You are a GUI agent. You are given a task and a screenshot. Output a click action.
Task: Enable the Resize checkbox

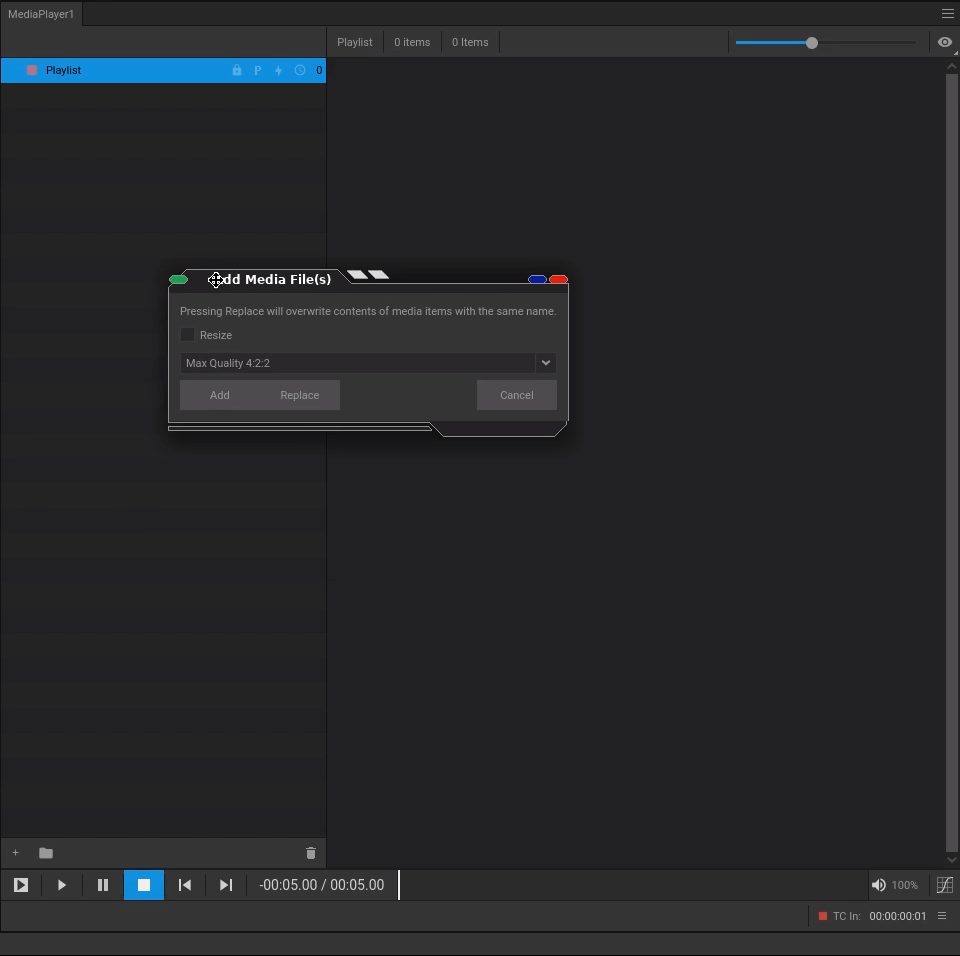coord(187,334)
